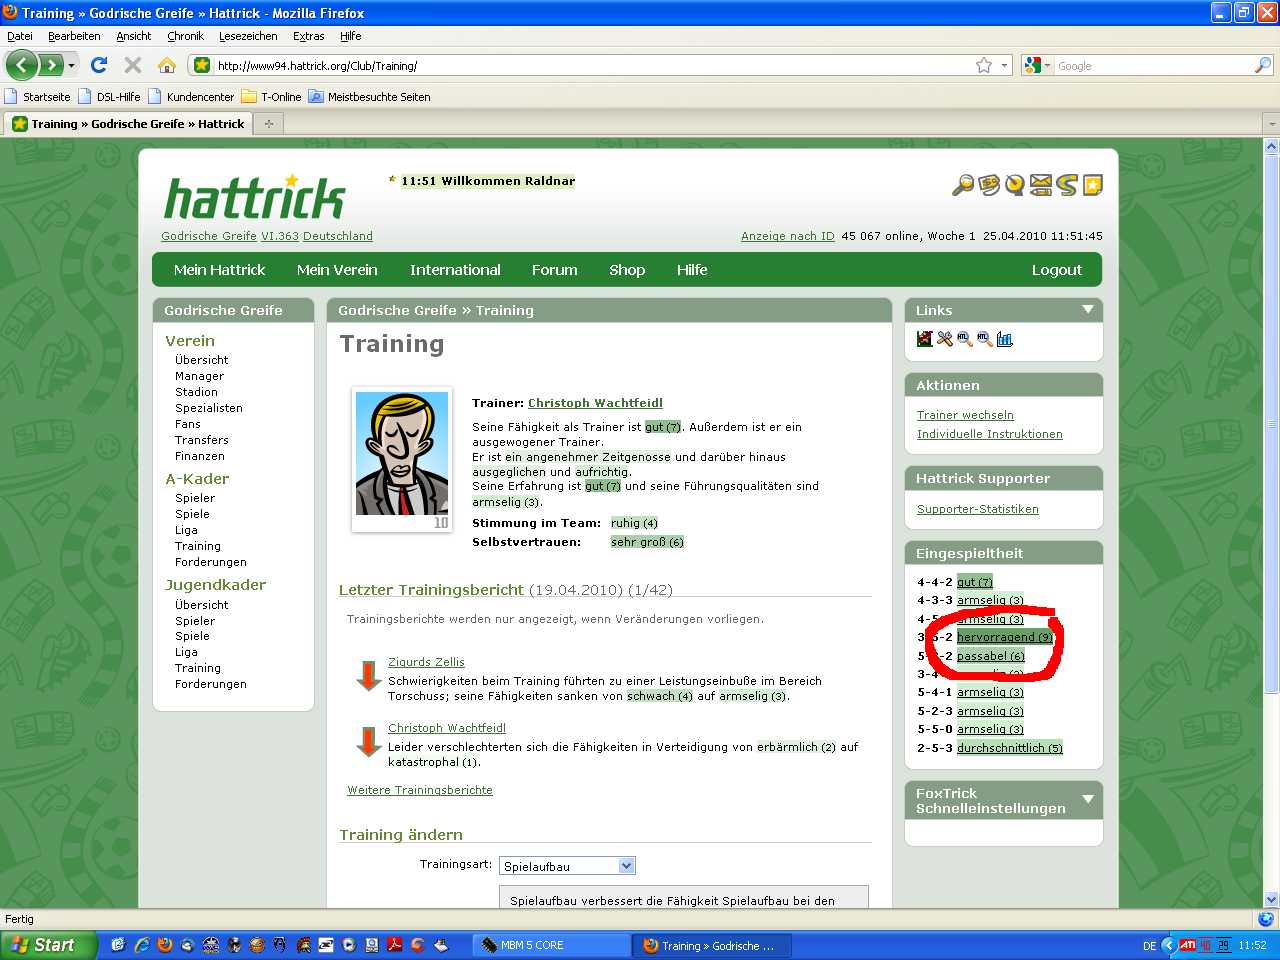Viewport: 1280px width, 960px height.
Task: Click the crossed tools icon in Links panel
Action: pos(945,340)
